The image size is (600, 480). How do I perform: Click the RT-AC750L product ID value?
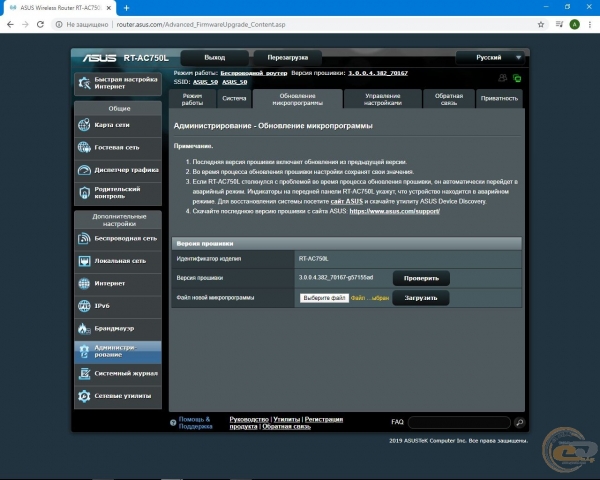313,259
